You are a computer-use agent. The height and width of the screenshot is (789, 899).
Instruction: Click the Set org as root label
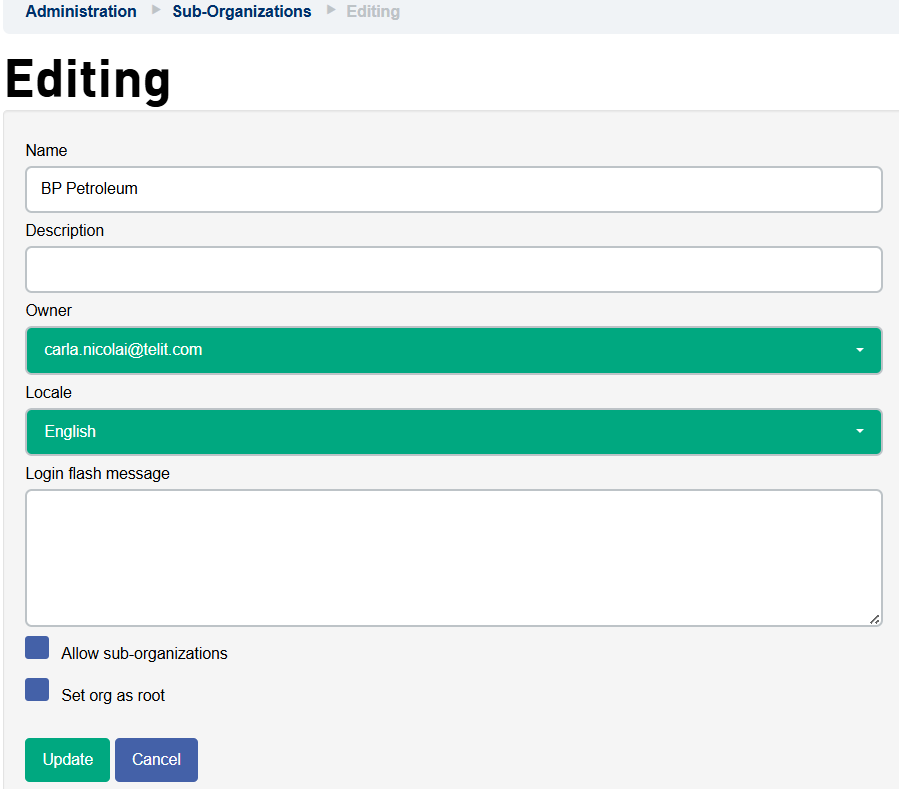click(x=112, y=696)
